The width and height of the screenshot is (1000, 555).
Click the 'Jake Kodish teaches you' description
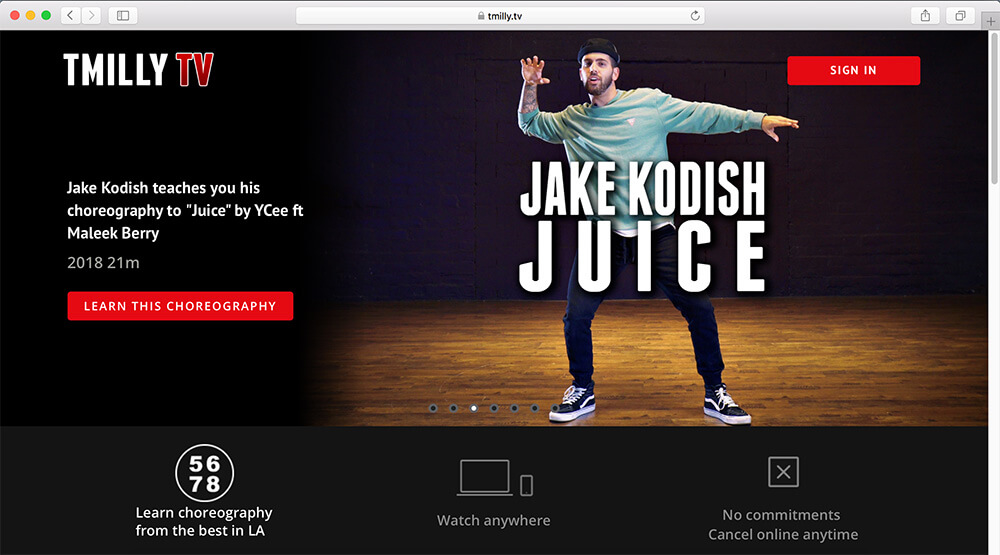click(x=185, y=210)
